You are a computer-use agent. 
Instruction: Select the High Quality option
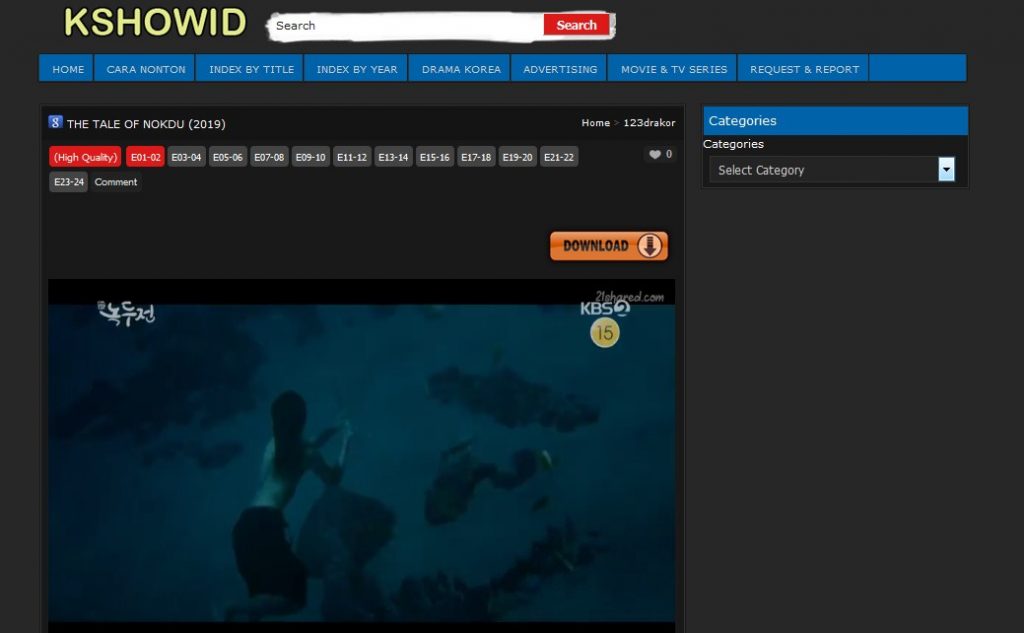pos(85,157)
